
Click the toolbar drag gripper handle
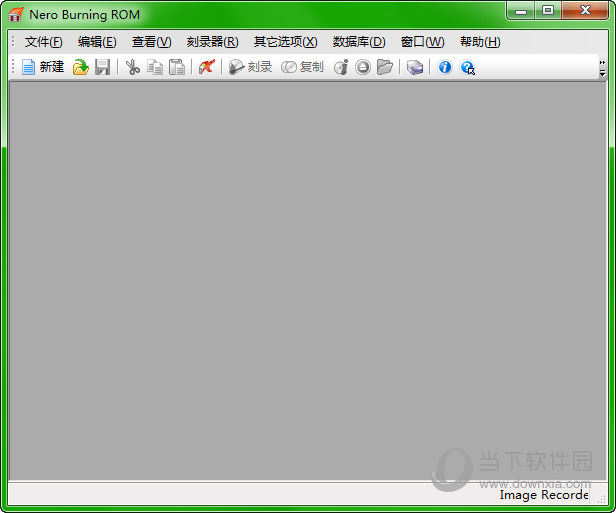pyautogui.click(x=13, y=66)
